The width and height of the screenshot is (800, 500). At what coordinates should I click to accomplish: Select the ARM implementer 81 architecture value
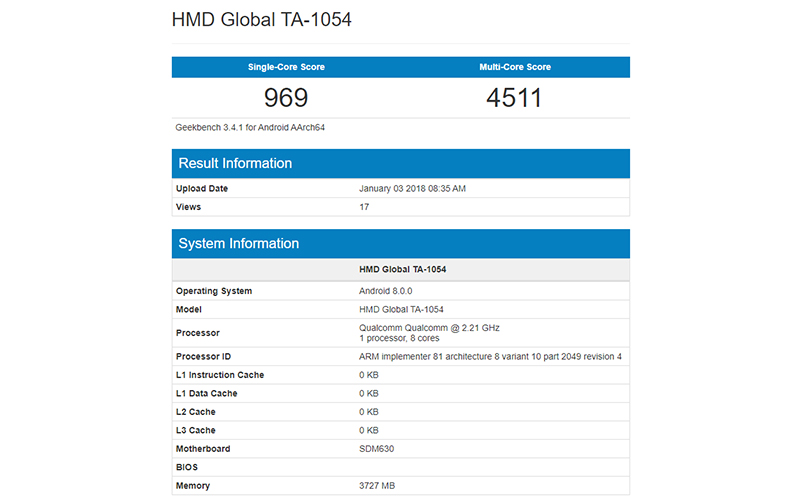pos(490,356)
